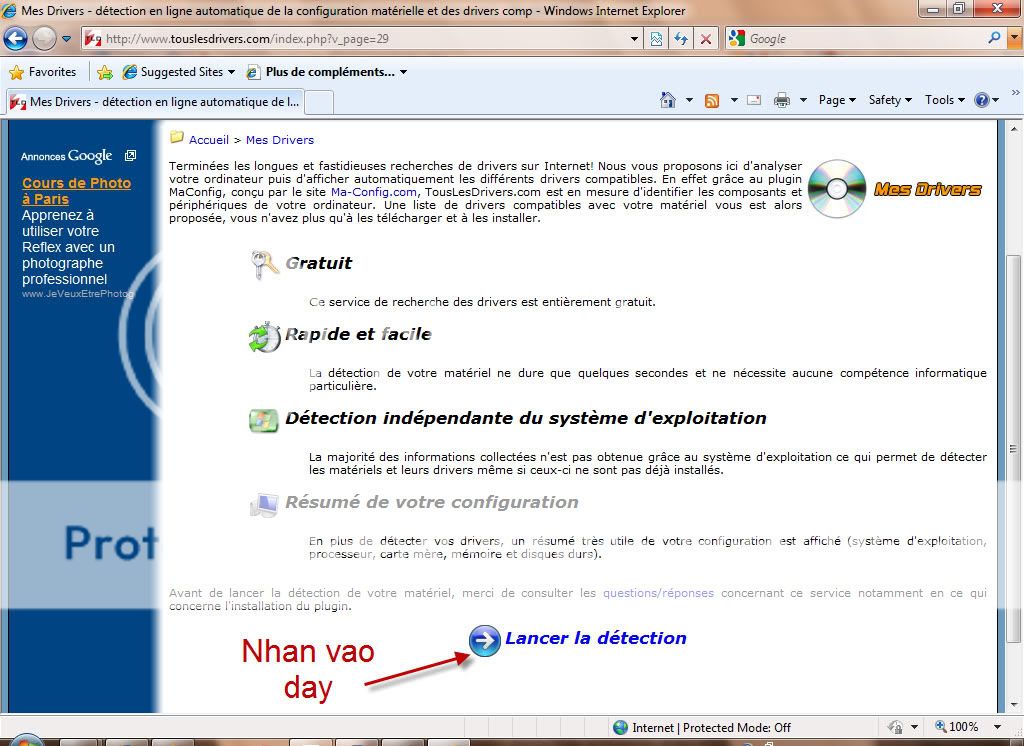The width and height of the screenshot is (1024, 746).
Task: Click the Stop loading red X icon
Action: click(706, 39)
